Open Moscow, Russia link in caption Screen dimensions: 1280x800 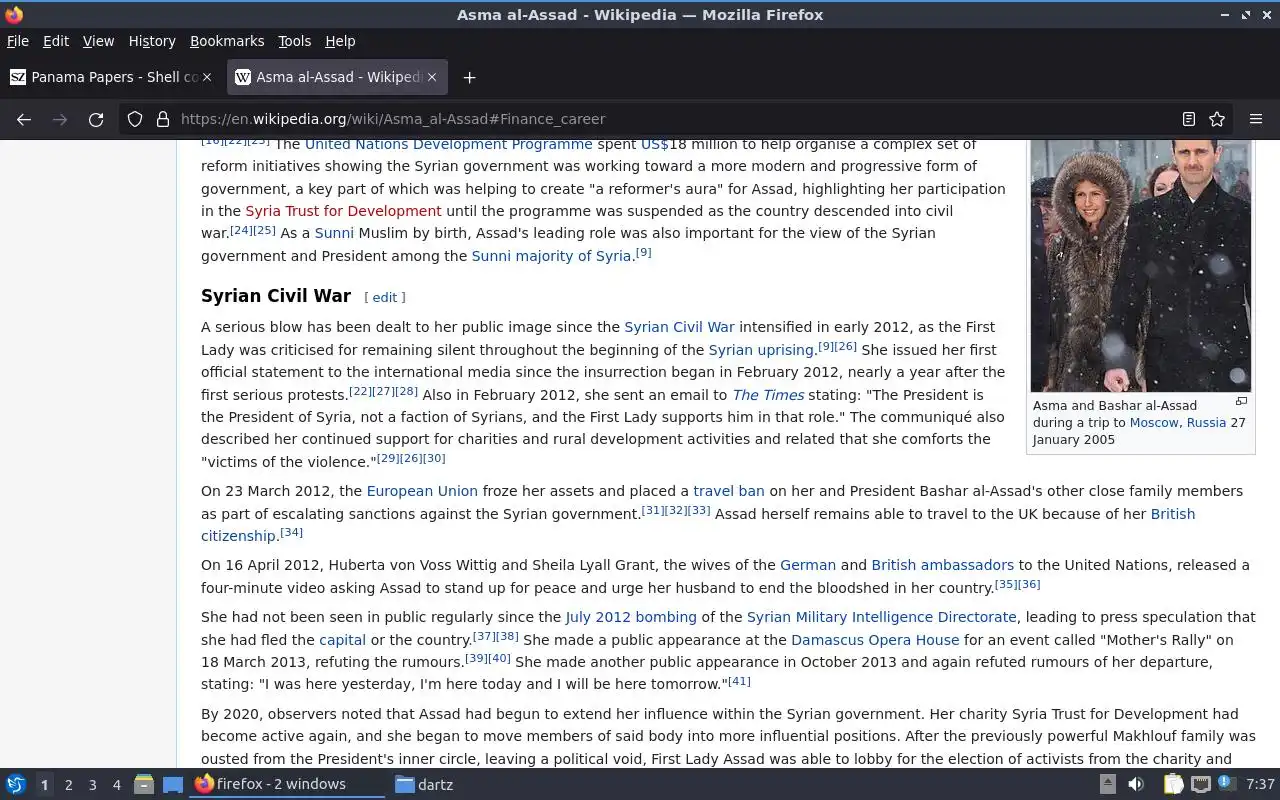[1178, 423]
